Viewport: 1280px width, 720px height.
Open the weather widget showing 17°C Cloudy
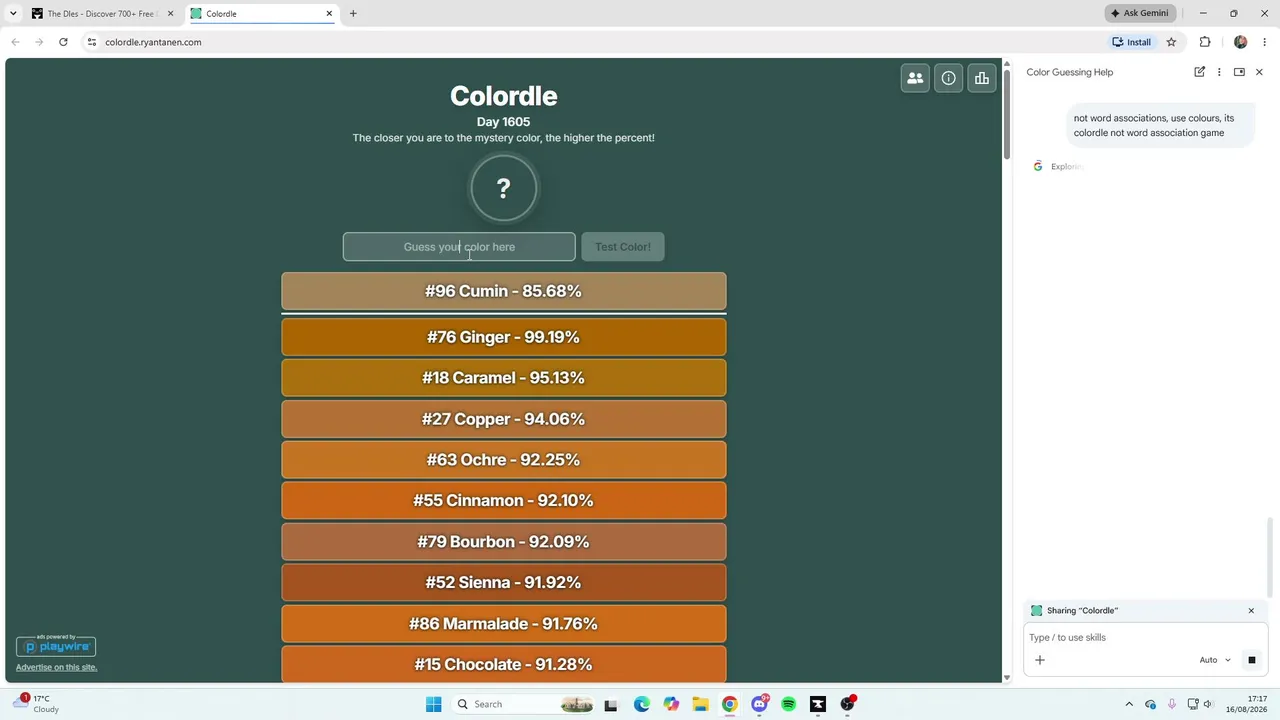click(36, 704)
